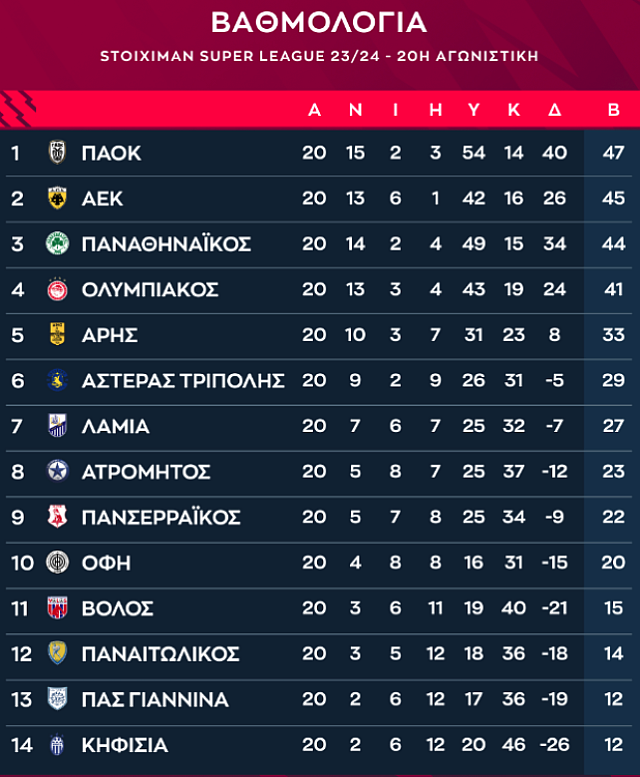Image resolution: width=640 pixels, height=777 pixels.
Task: Click the Aris yellow crest icon
Action: [56, 335]
